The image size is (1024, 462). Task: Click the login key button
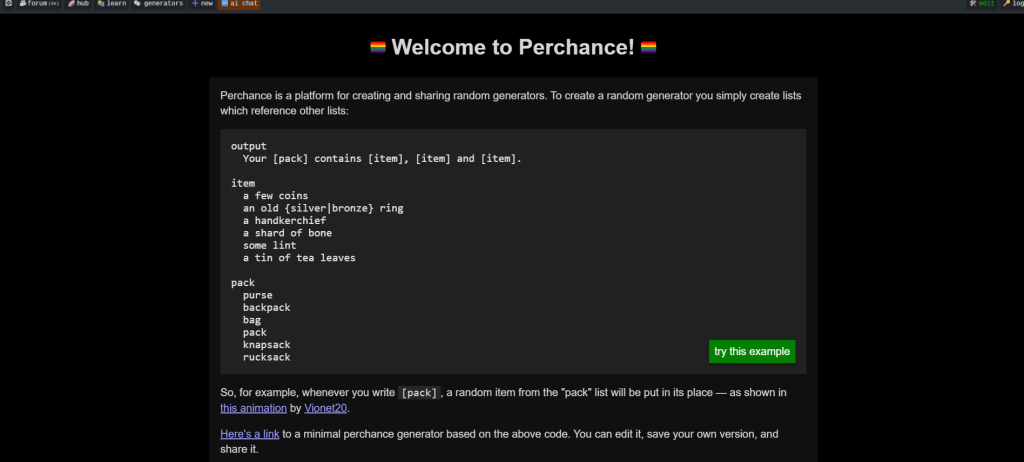(x=1012, y=4)
